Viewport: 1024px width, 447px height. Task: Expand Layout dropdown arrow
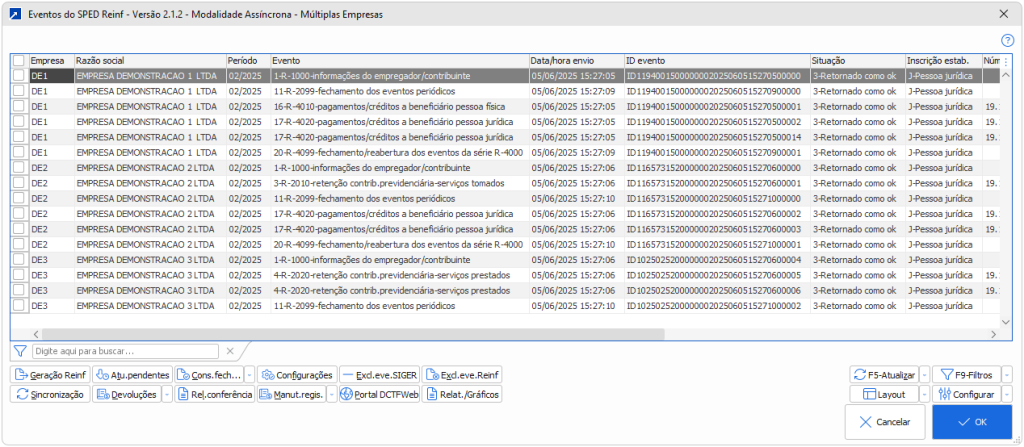[x=925, y=395]
